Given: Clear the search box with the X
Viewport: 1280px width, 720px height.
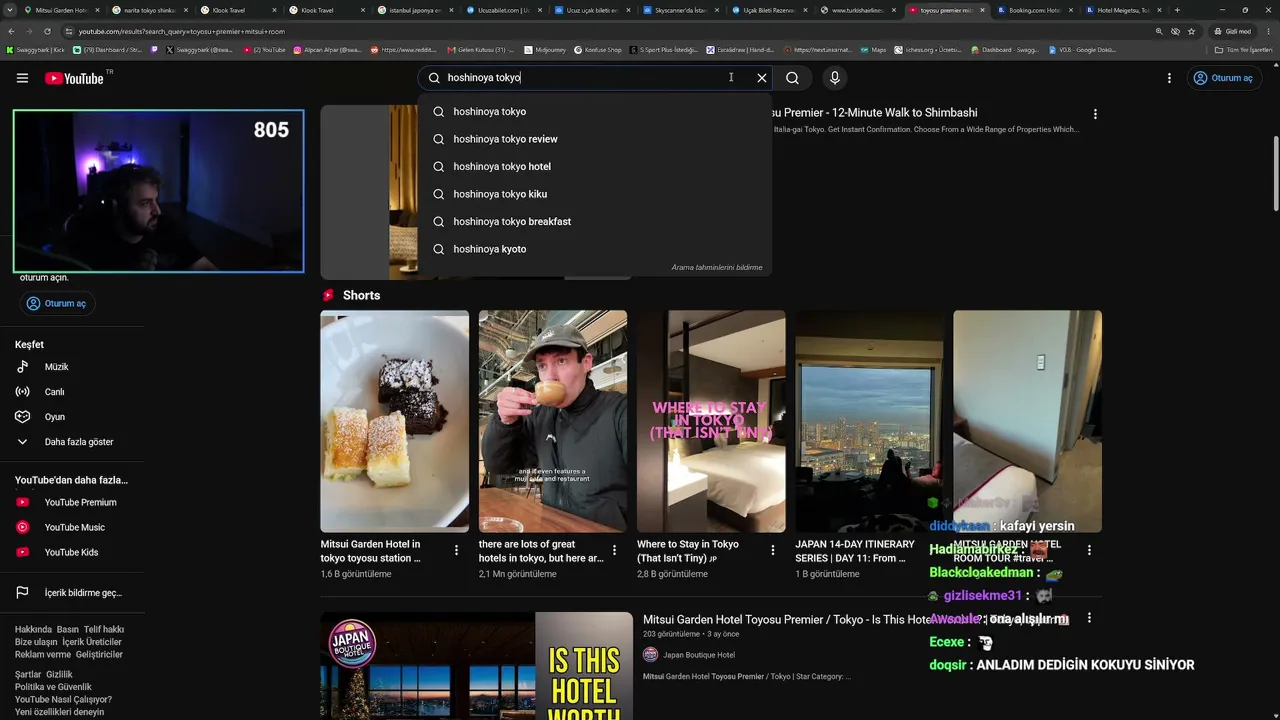Looking at the screenshot, I should [x=762, y=78].
